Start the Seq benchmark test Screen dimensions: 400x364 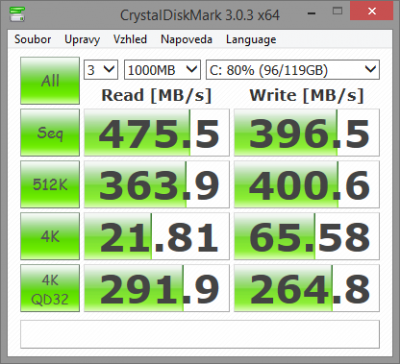pyautogui.click(x=50, y=132)
